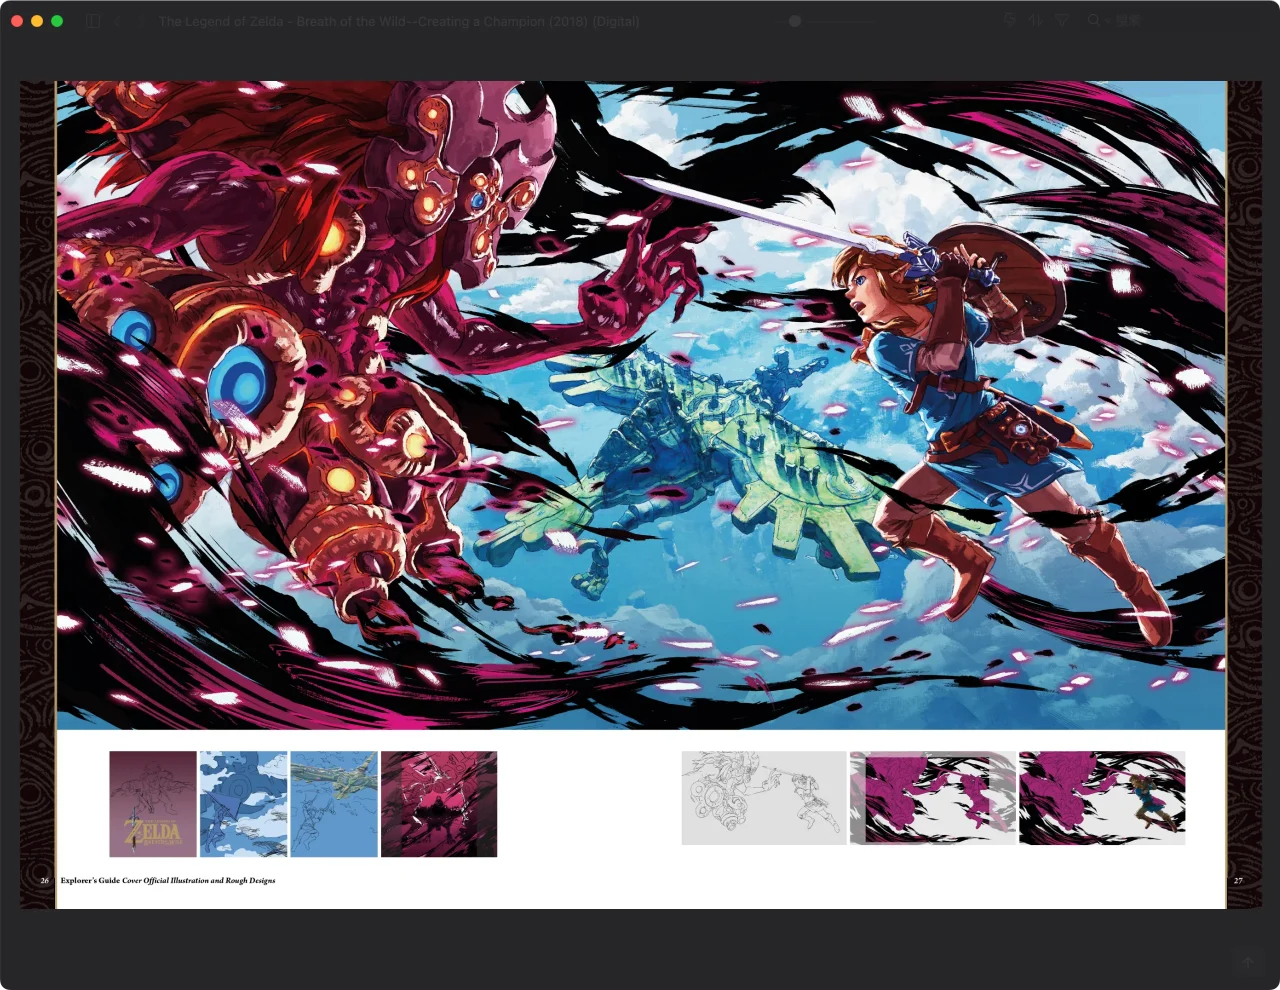The image size is (1280, 990).
Task: Select the dark magenta Ganon rough thumbnail
Action: pos(439,804)
